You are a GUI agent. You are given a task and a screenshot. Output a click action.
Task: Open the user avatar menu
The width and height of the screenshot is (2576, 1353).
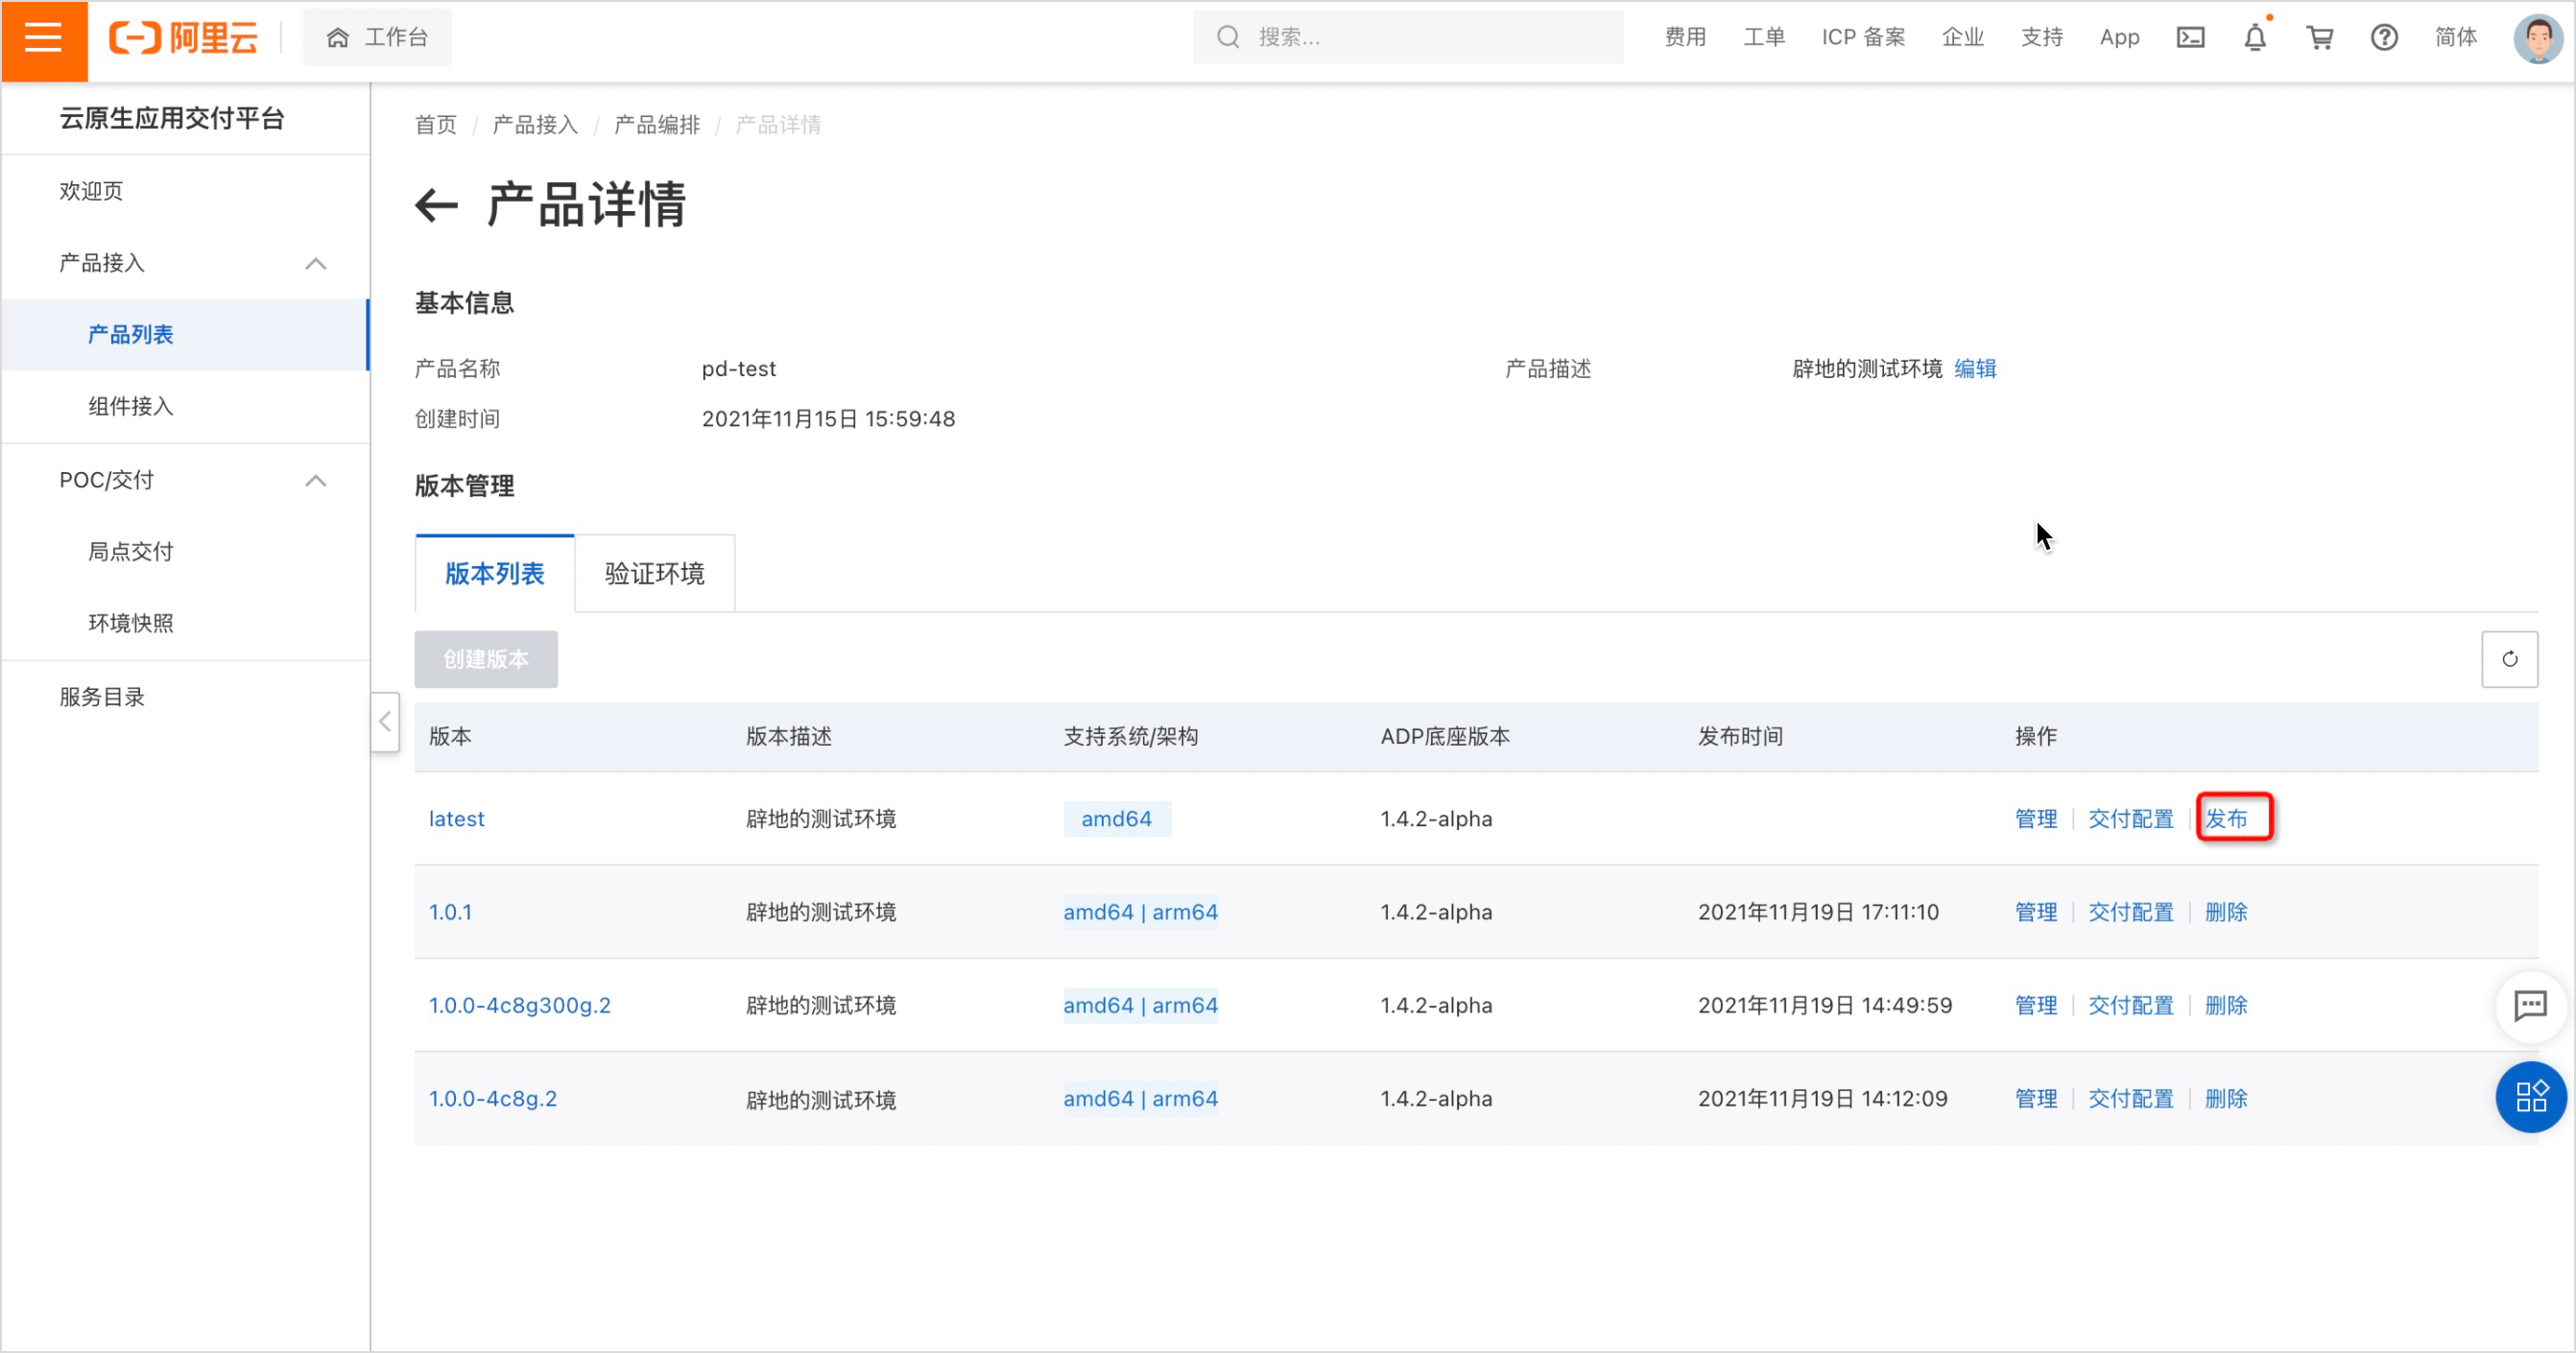pos(2537,38)
